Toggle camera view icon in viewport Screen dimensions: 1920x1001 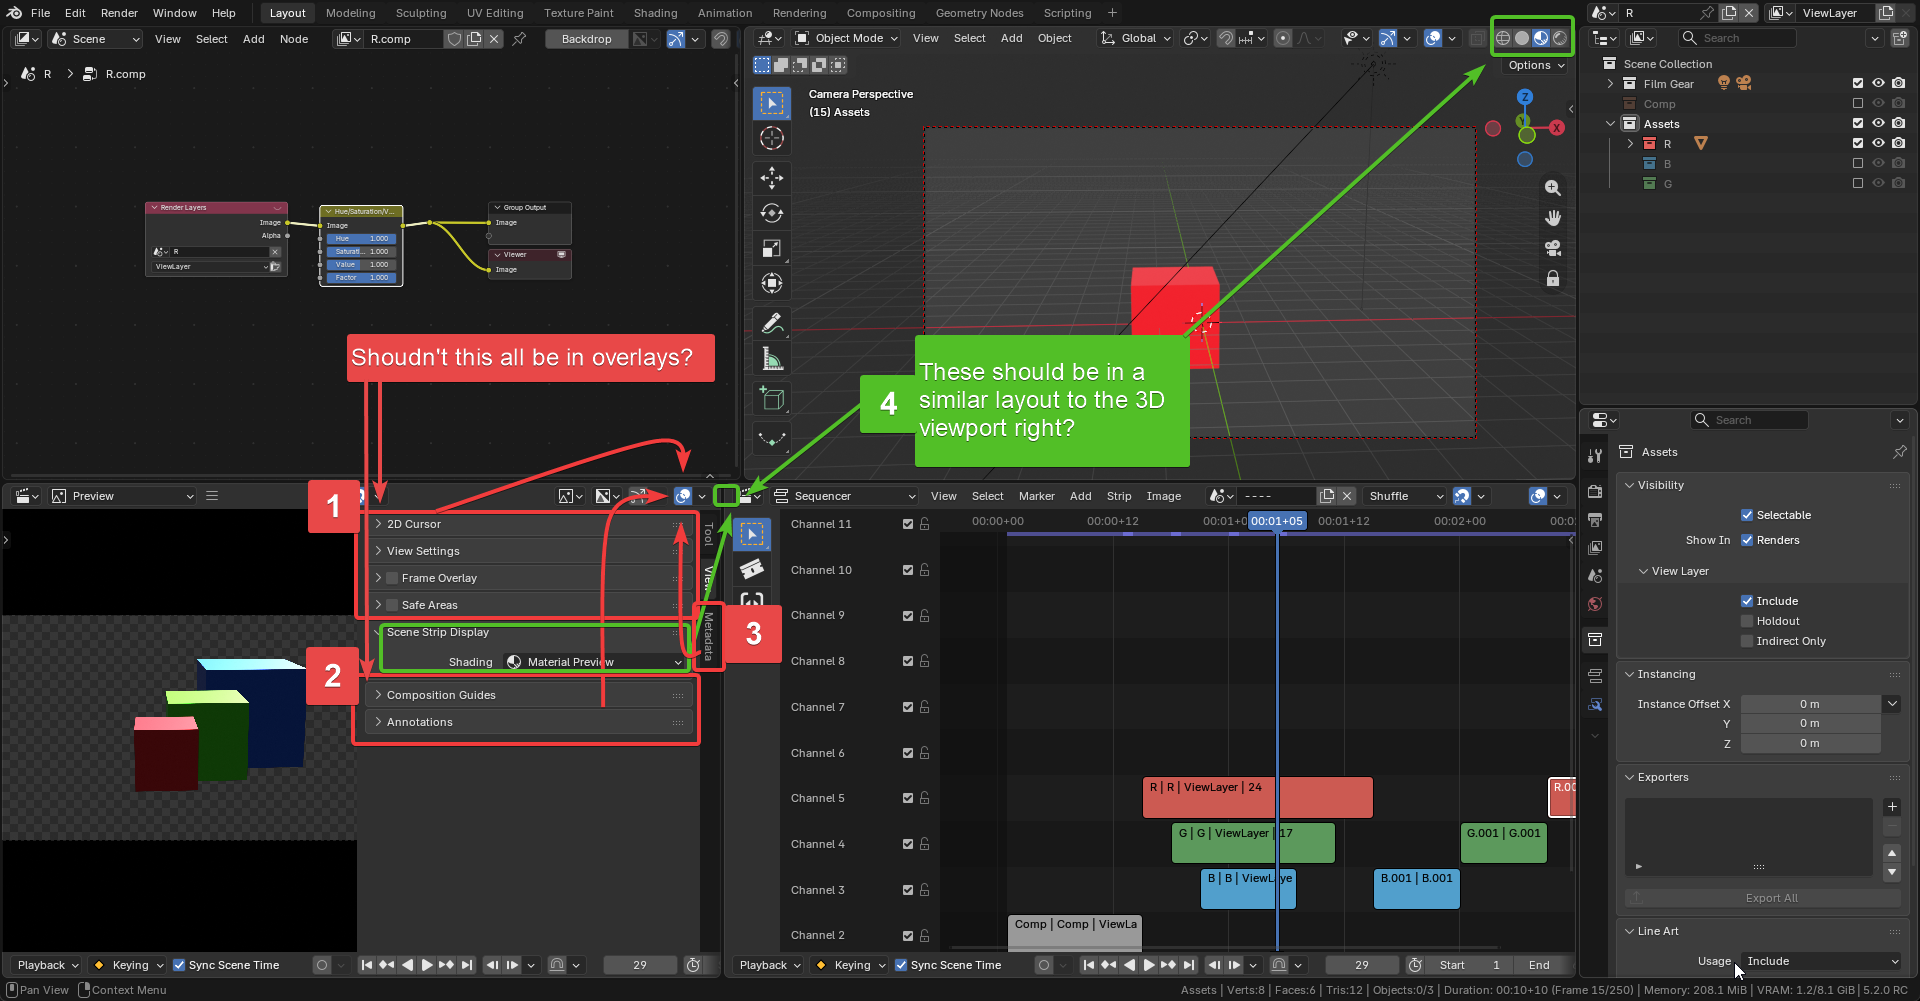tap(1553, 248)
